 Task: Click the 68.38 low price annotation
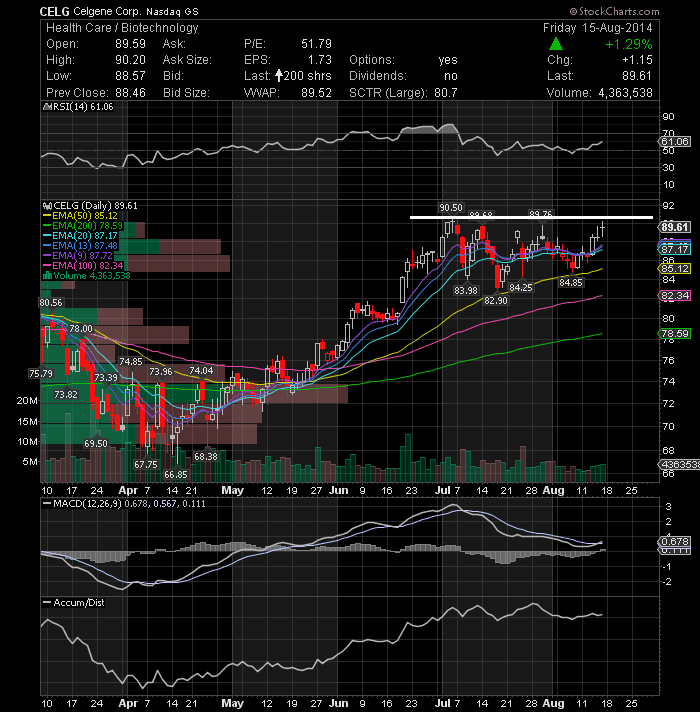coord(206,456)
